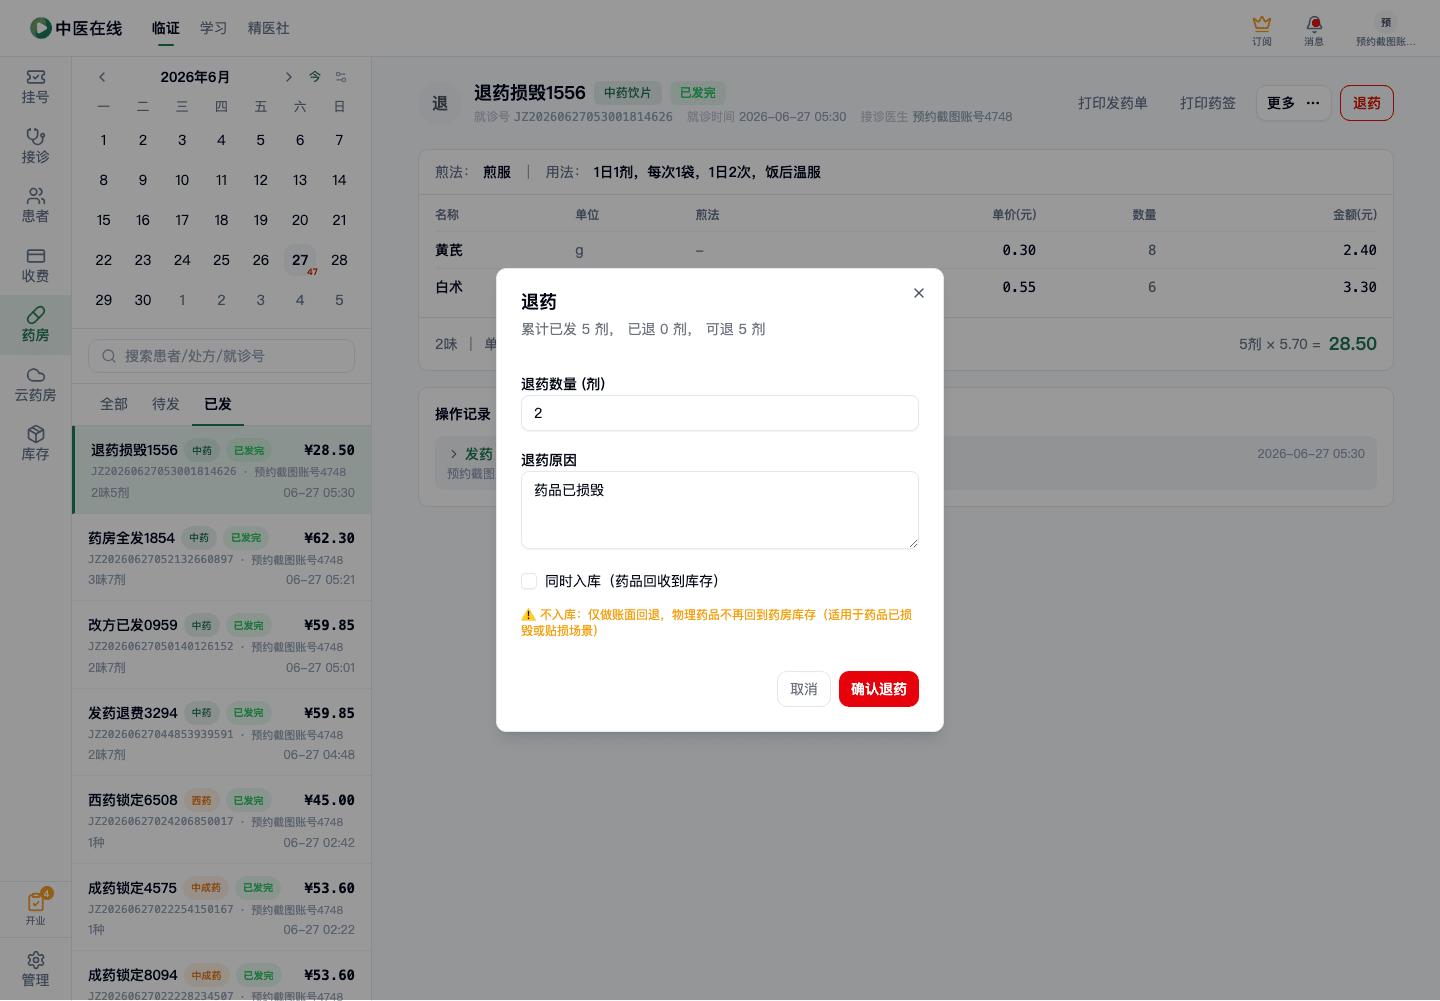This screenshot has width=1440, height=1001.
Task: Click the 搜索患者/处方/就诊号 field
Action: coord(222,356)
